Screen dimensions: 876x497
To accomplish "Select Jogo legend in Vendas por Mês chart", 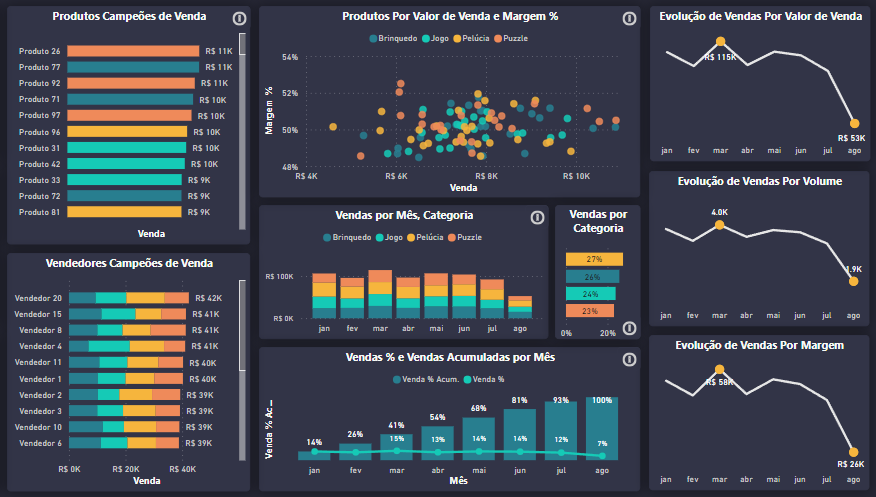I will click(378, 237).
